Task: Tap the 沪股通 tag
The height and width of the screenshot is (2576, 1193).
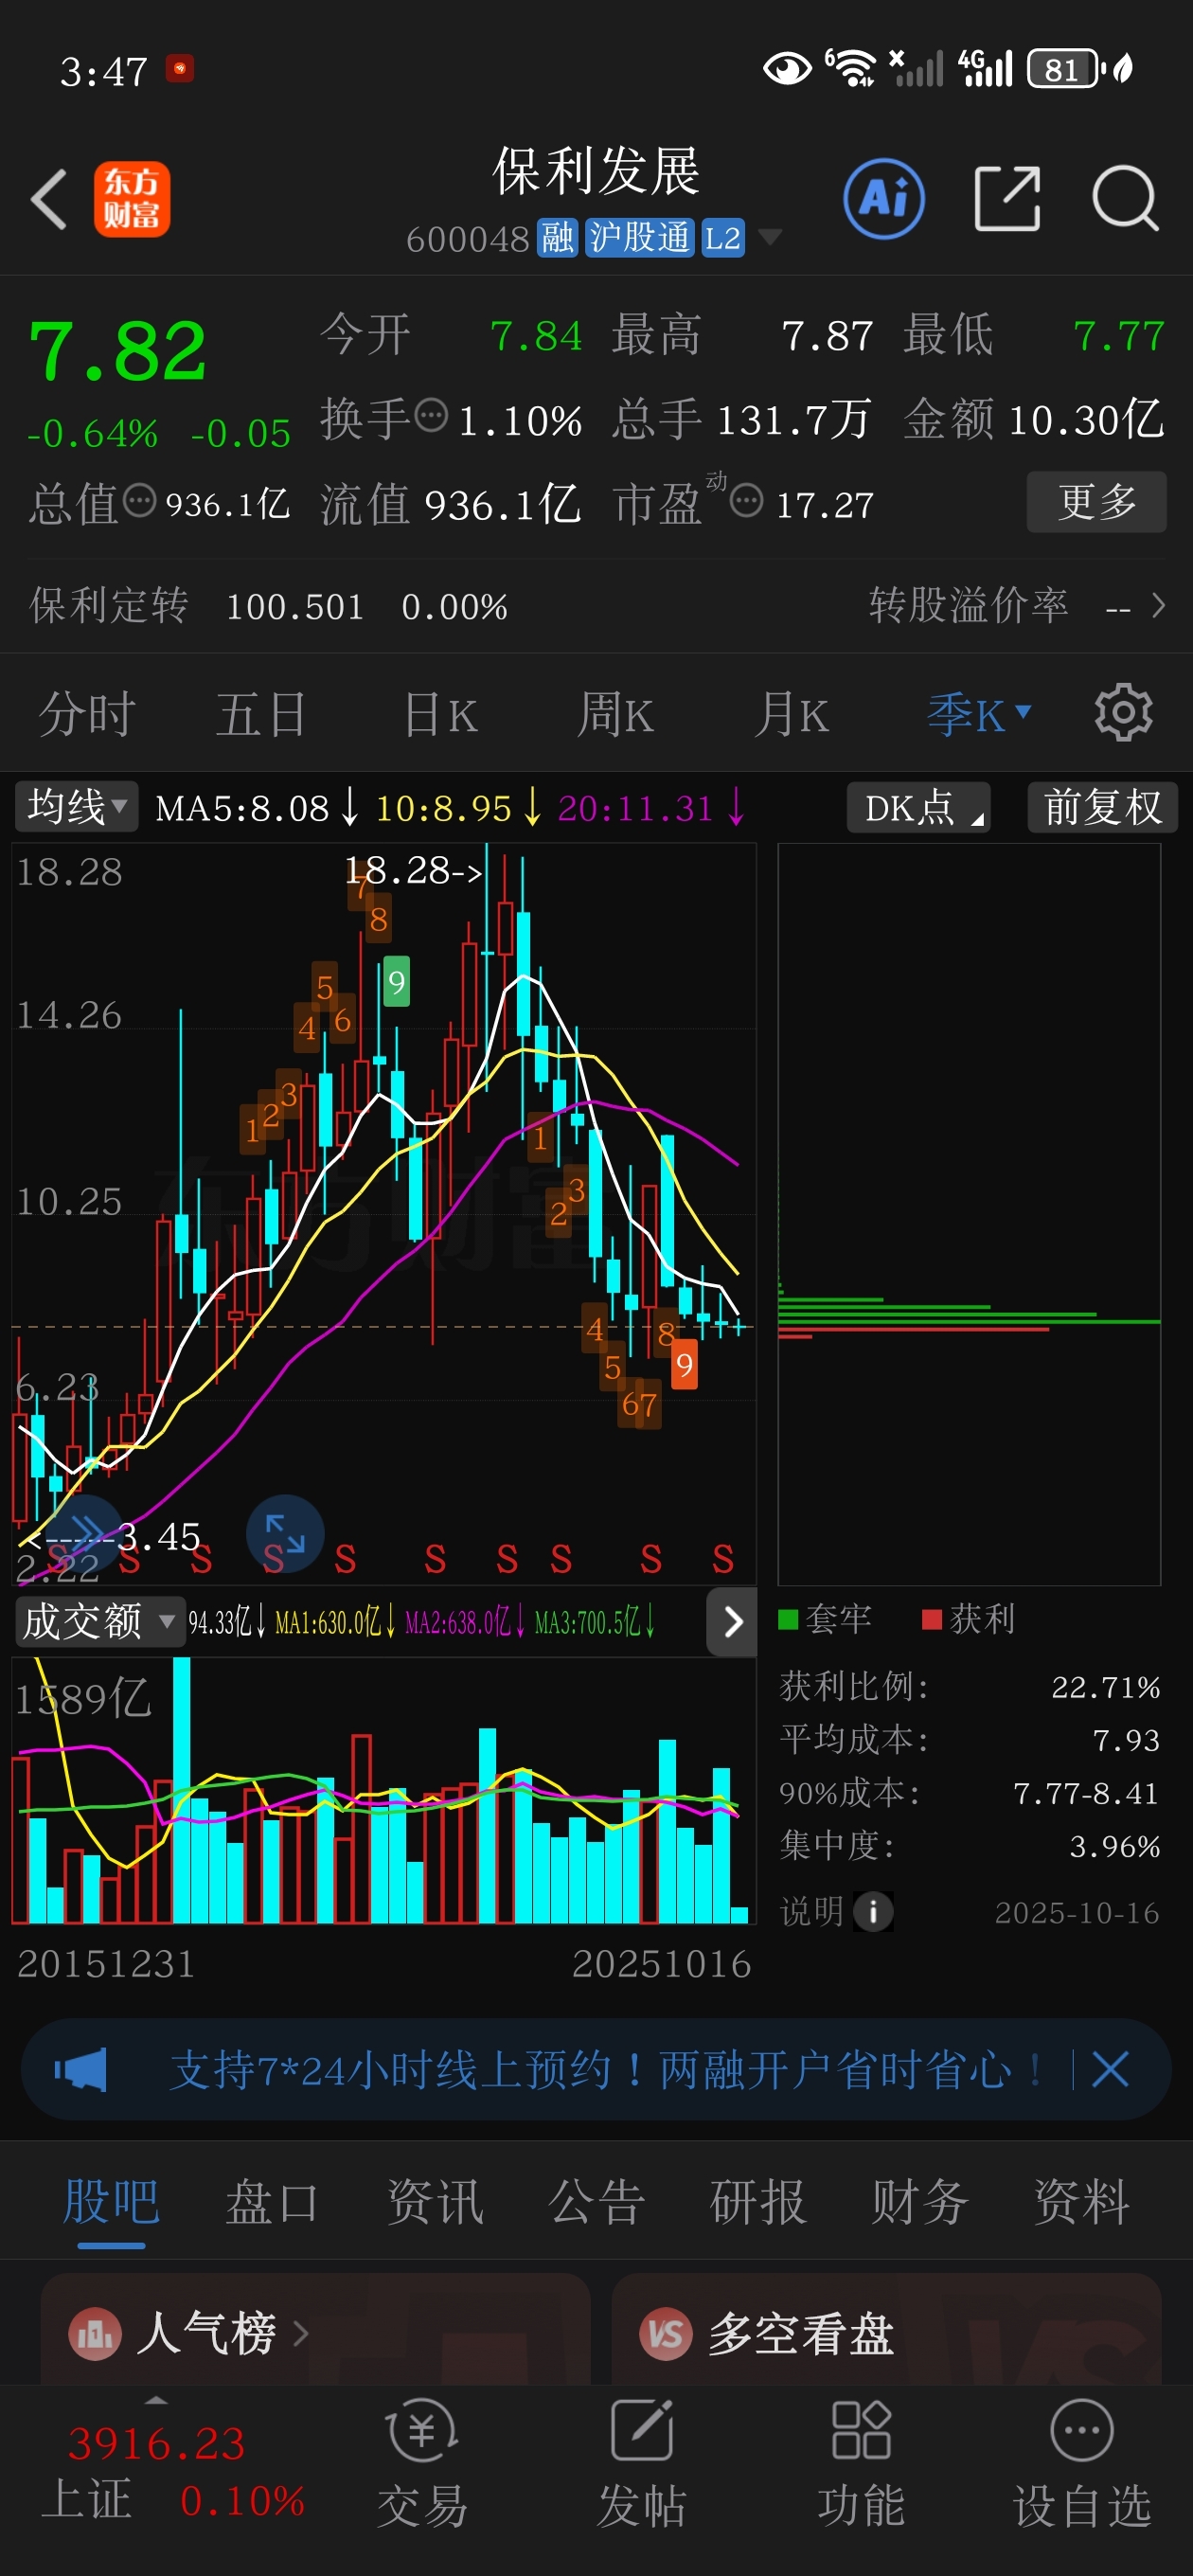Action: tap(639, 238)
